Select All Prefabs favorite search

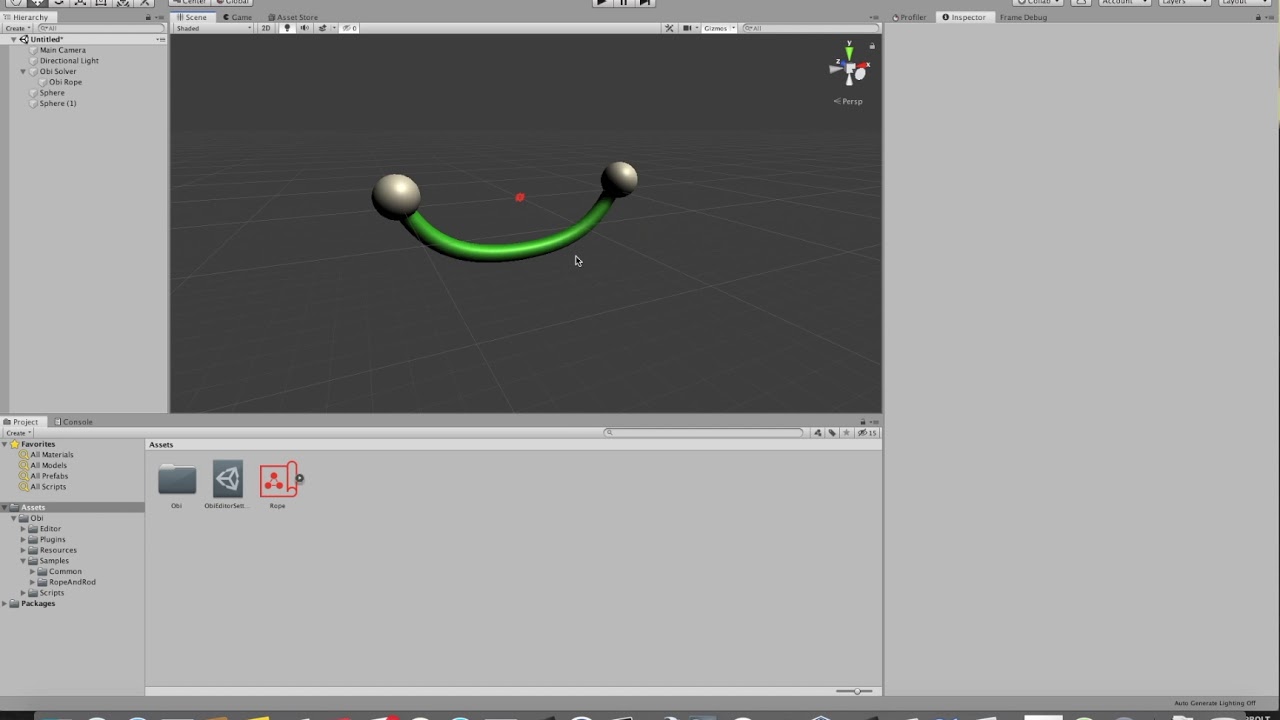49,476
